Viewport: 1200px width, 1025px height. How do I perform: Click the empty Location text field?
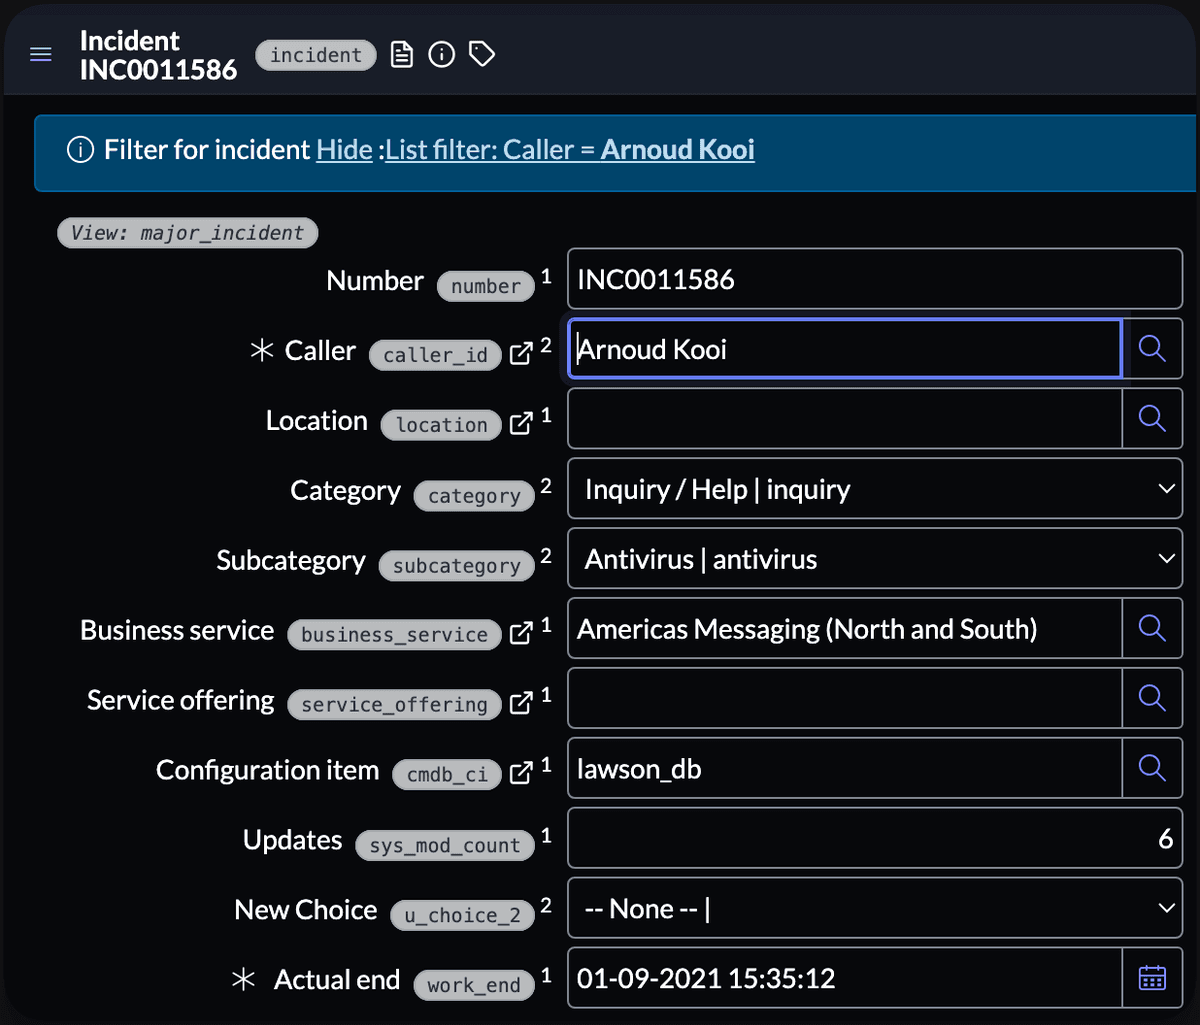[844, 419]
